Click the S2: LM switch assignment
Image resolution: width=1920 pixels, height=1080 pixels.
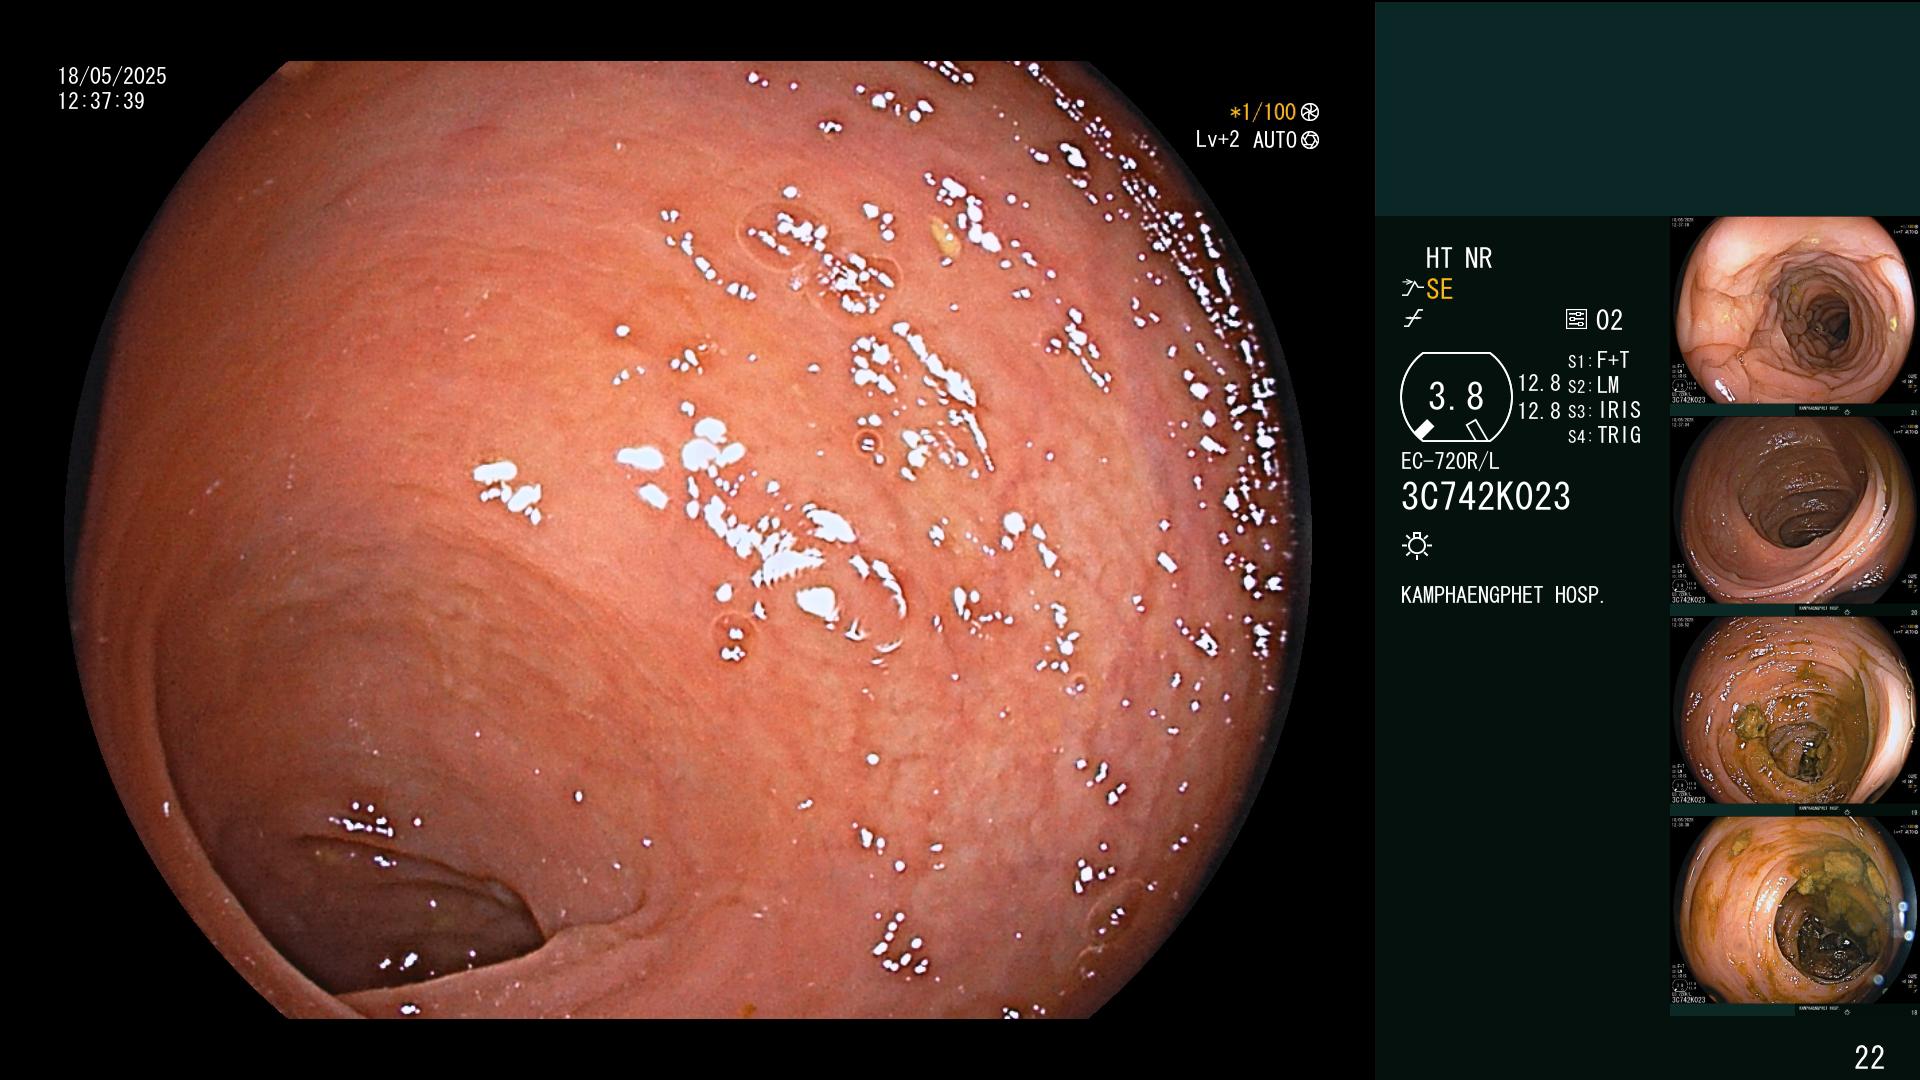click(1593, 385)
